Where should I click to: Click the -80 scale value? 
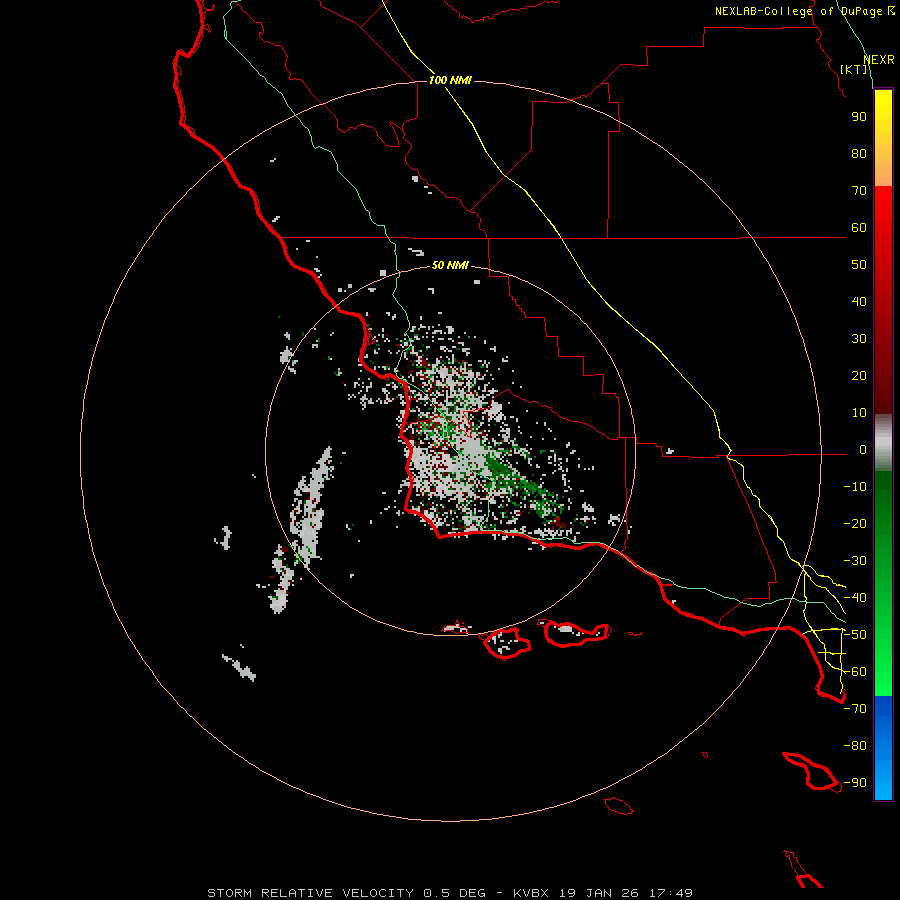click(x=855, y=746)
